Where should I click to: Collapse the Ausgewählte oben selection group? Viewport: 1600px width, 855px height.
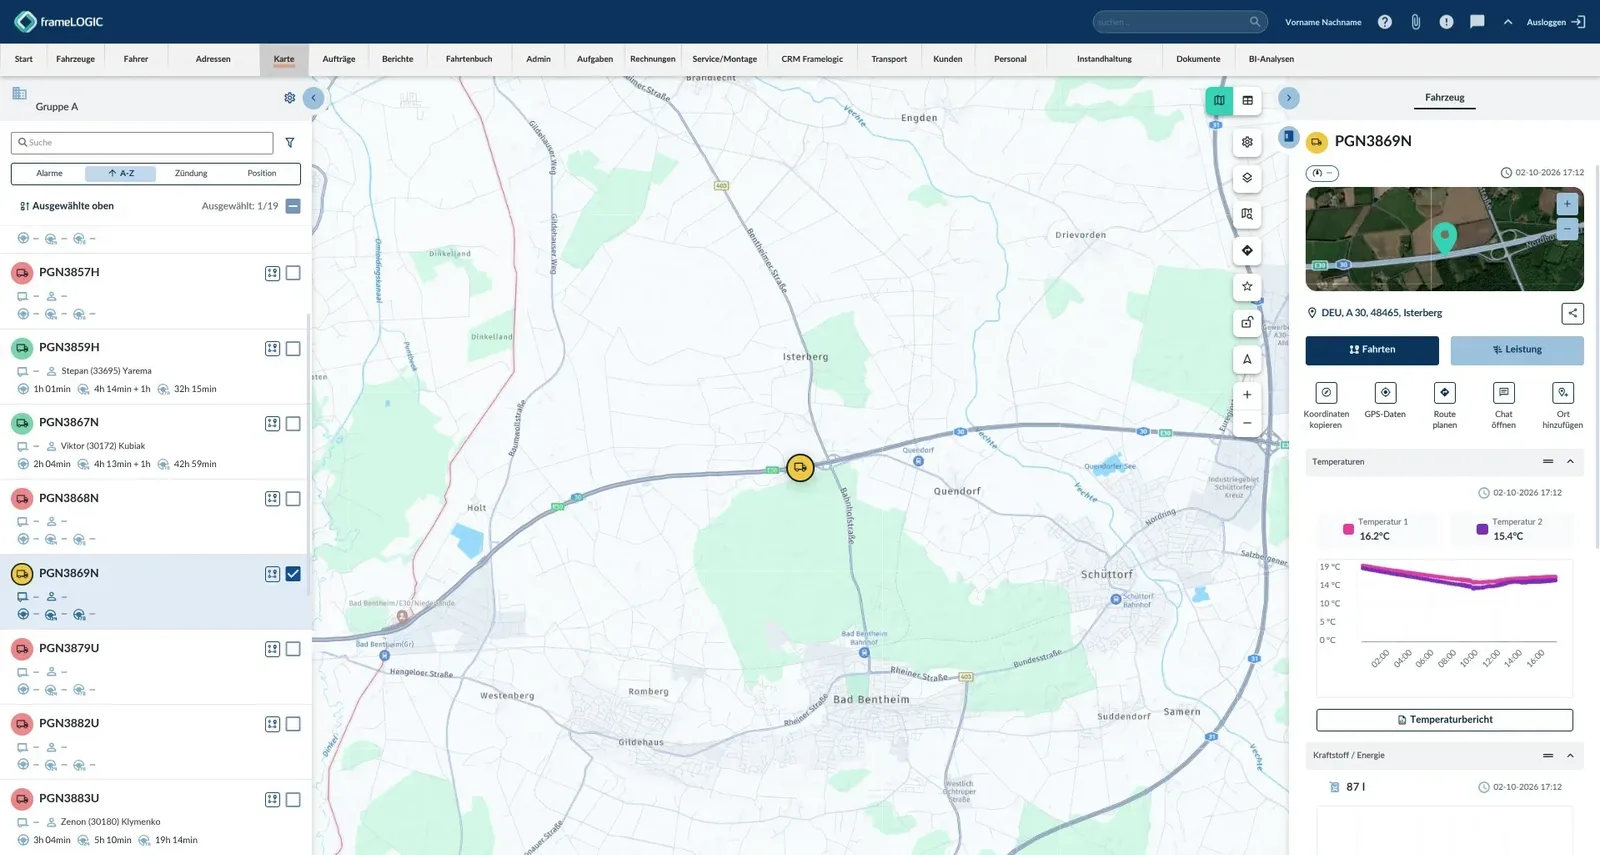click(x=293, y=206)
